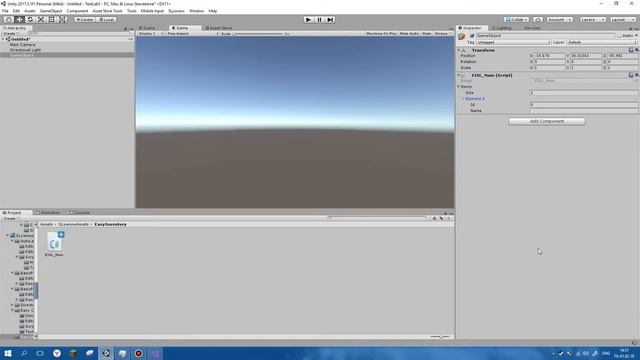The width and height of the screenshot is (640, 360).
Task: Collapse the Items array foldout
Action: [459, 87]
